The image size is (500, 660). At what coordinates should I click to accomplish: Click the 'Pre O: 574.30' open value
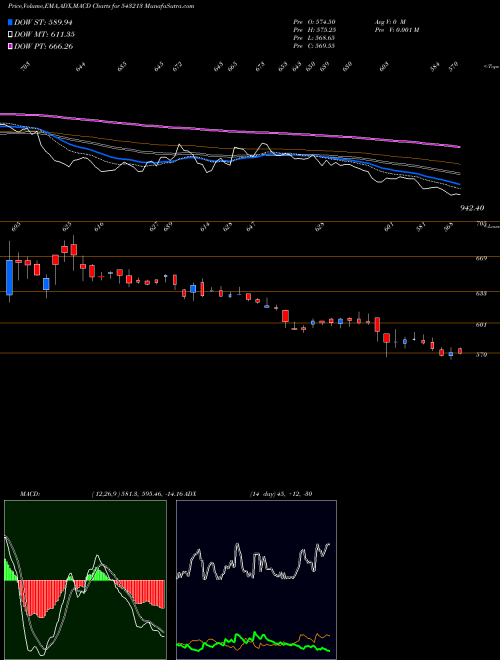[x=314, y=22]
